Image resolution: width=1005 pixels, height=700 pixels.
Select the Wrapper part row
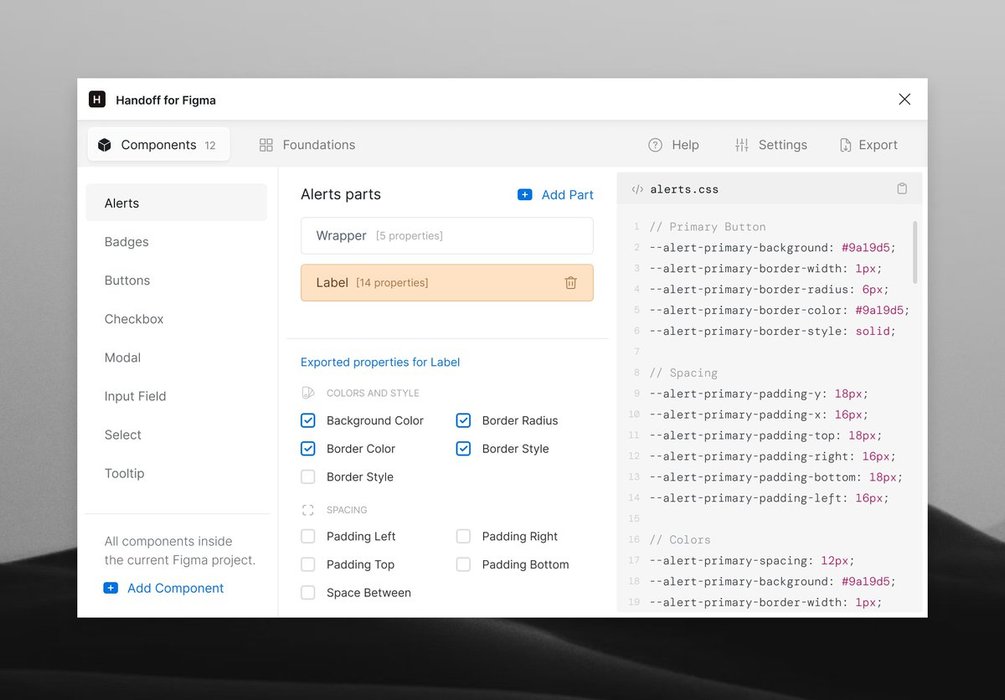(x=447, y=236)
